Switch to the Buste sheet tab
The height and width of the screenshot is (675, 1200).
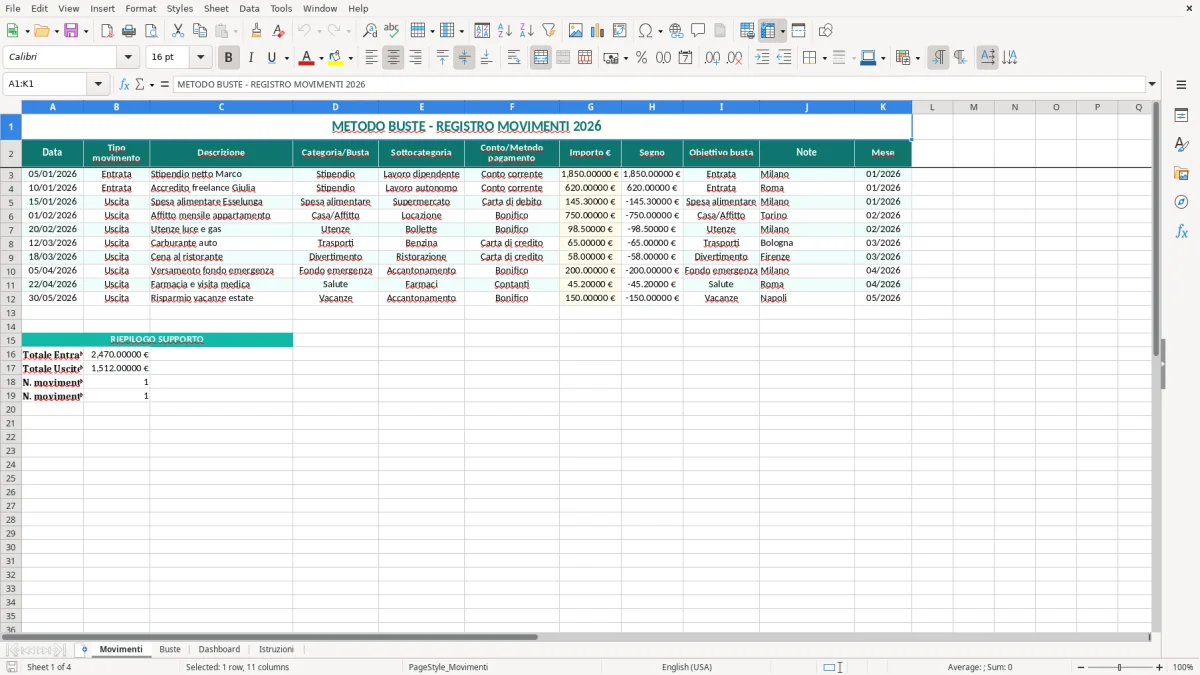coord(170,650)
